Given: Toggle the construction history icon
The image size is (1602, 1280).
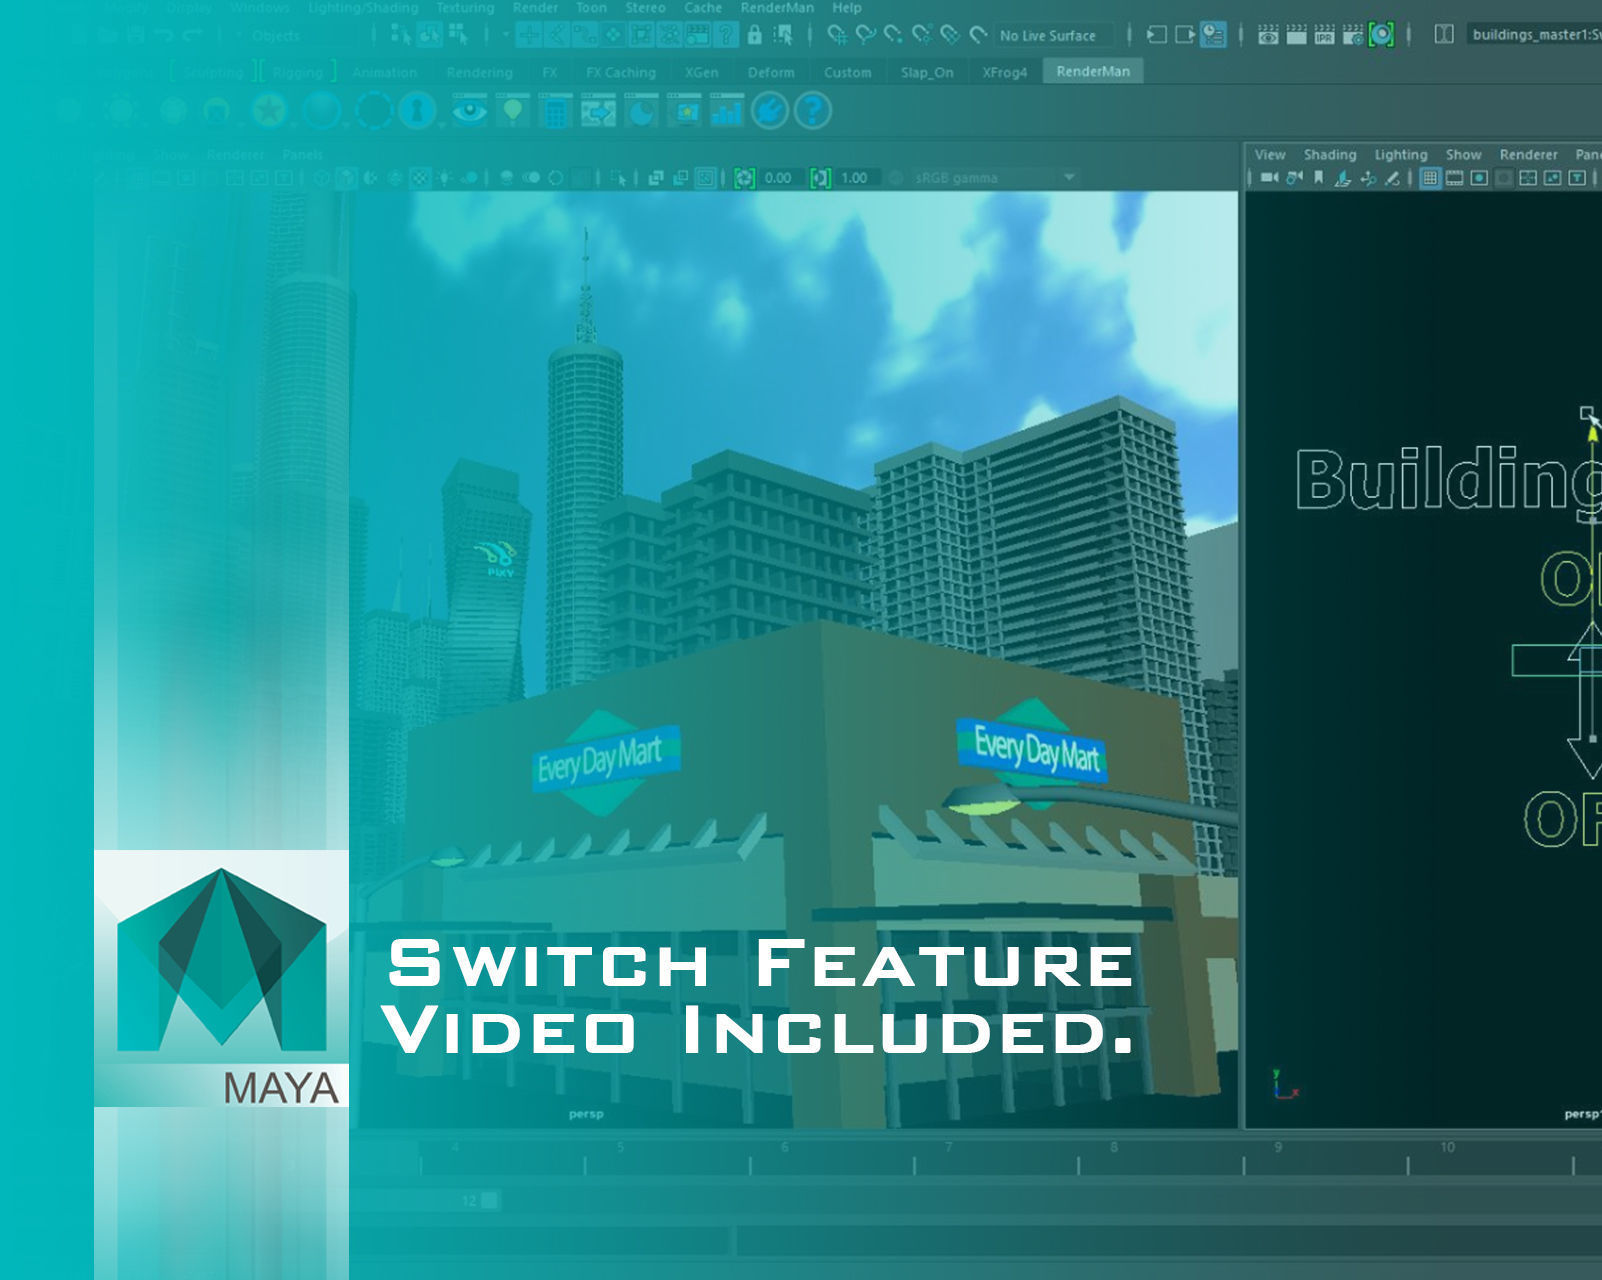Looking at the screenshot, I should [x=1213, y=36].
